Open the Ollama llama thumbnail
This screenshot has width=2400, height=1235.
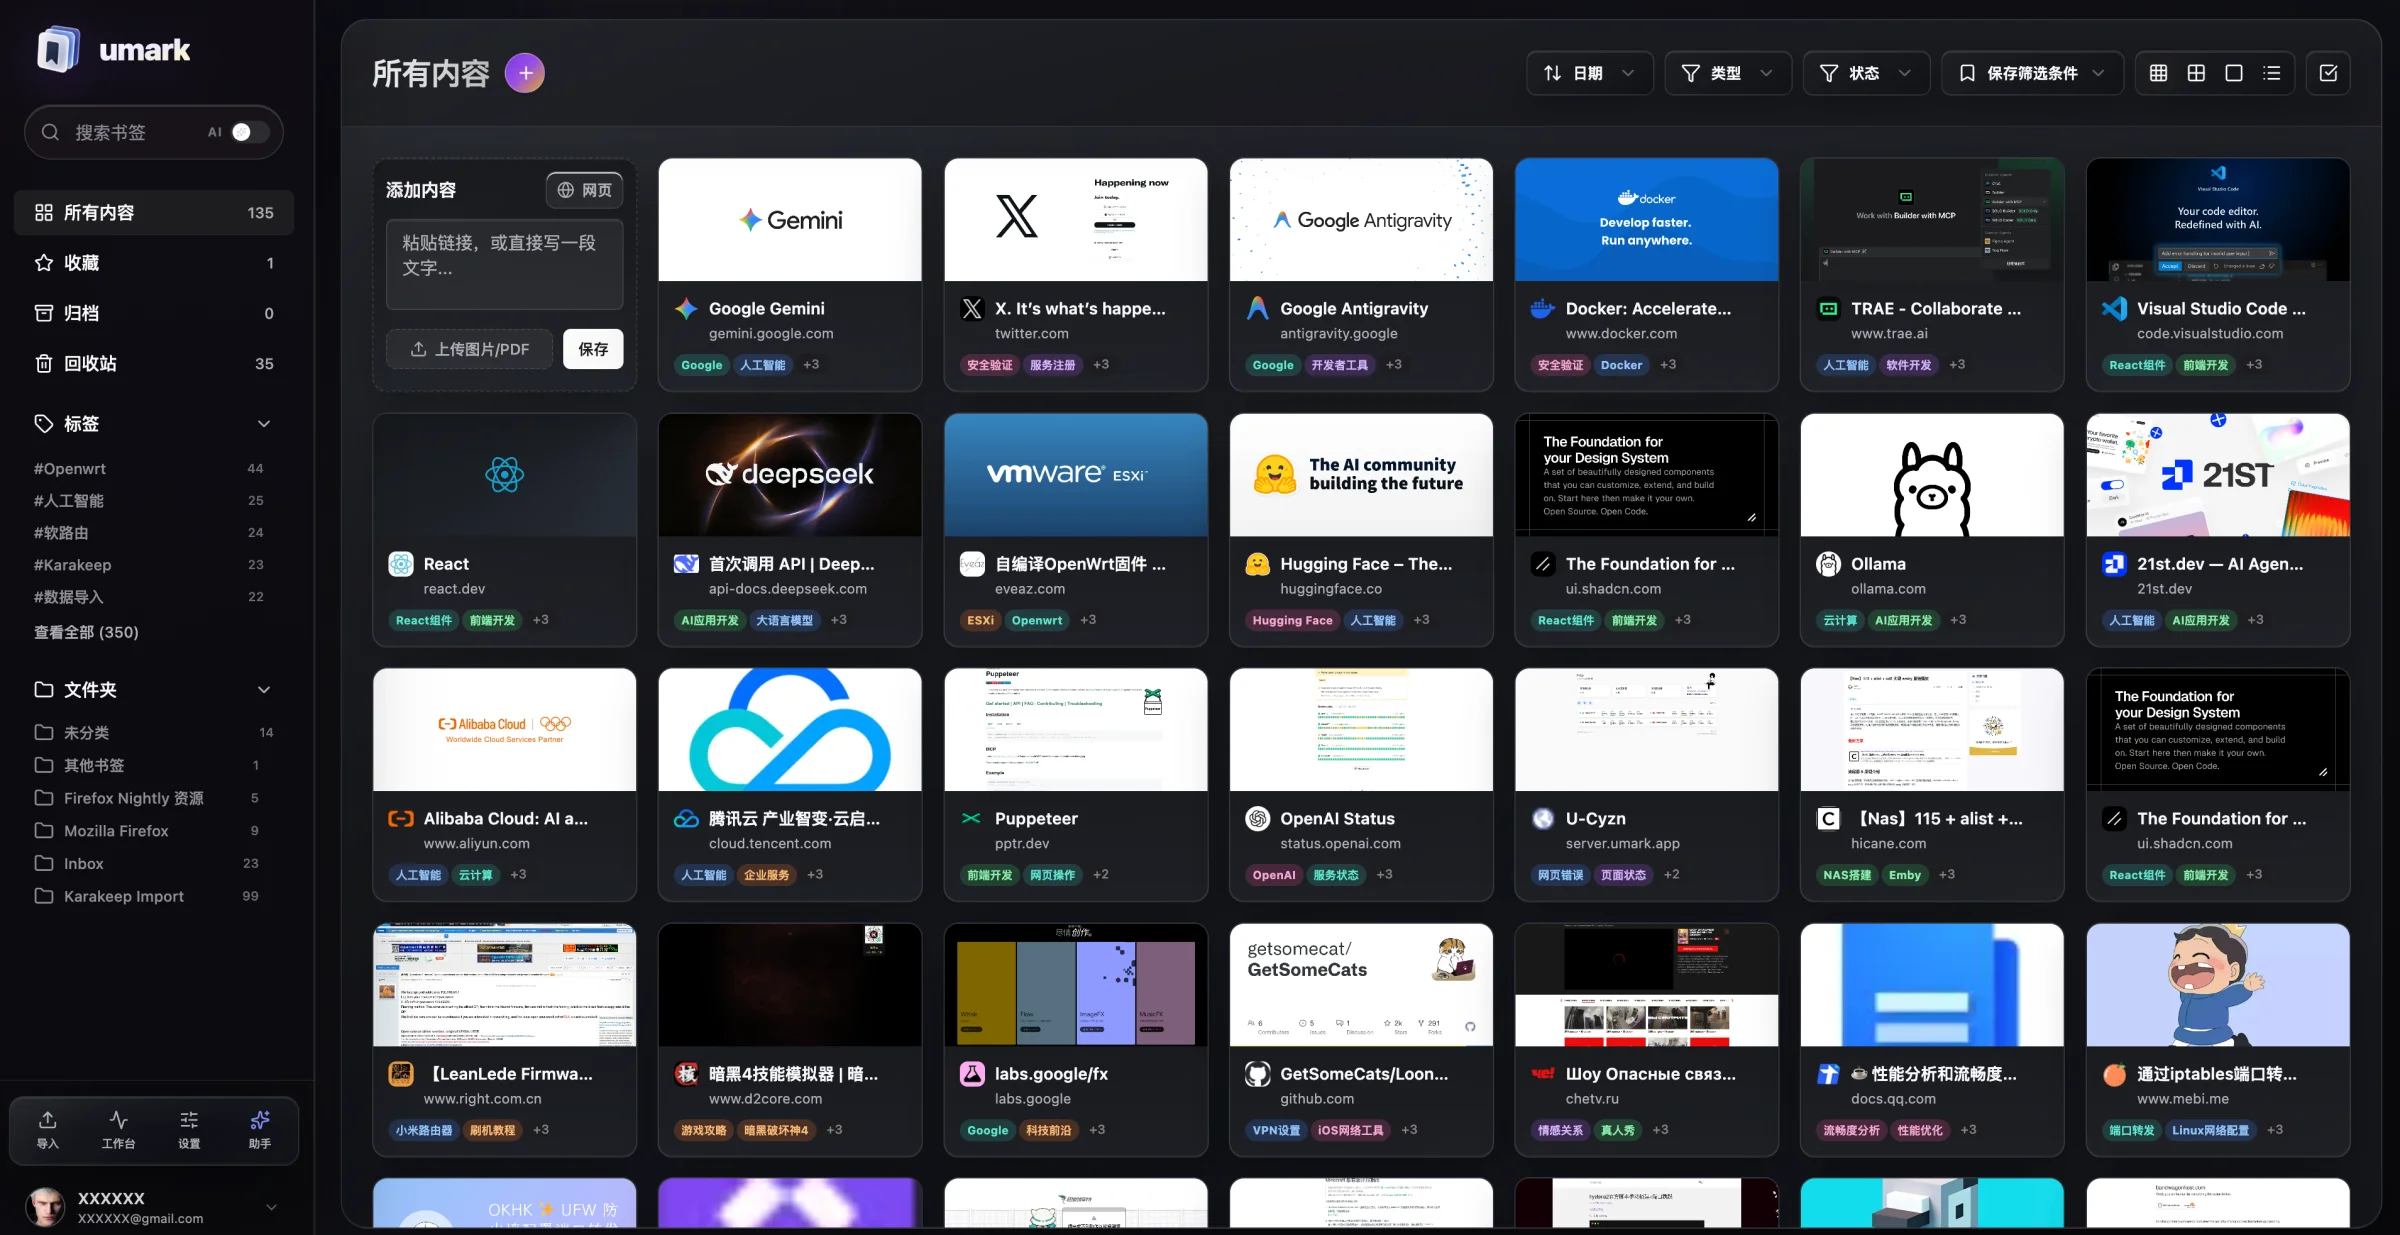coord(1932,475)
